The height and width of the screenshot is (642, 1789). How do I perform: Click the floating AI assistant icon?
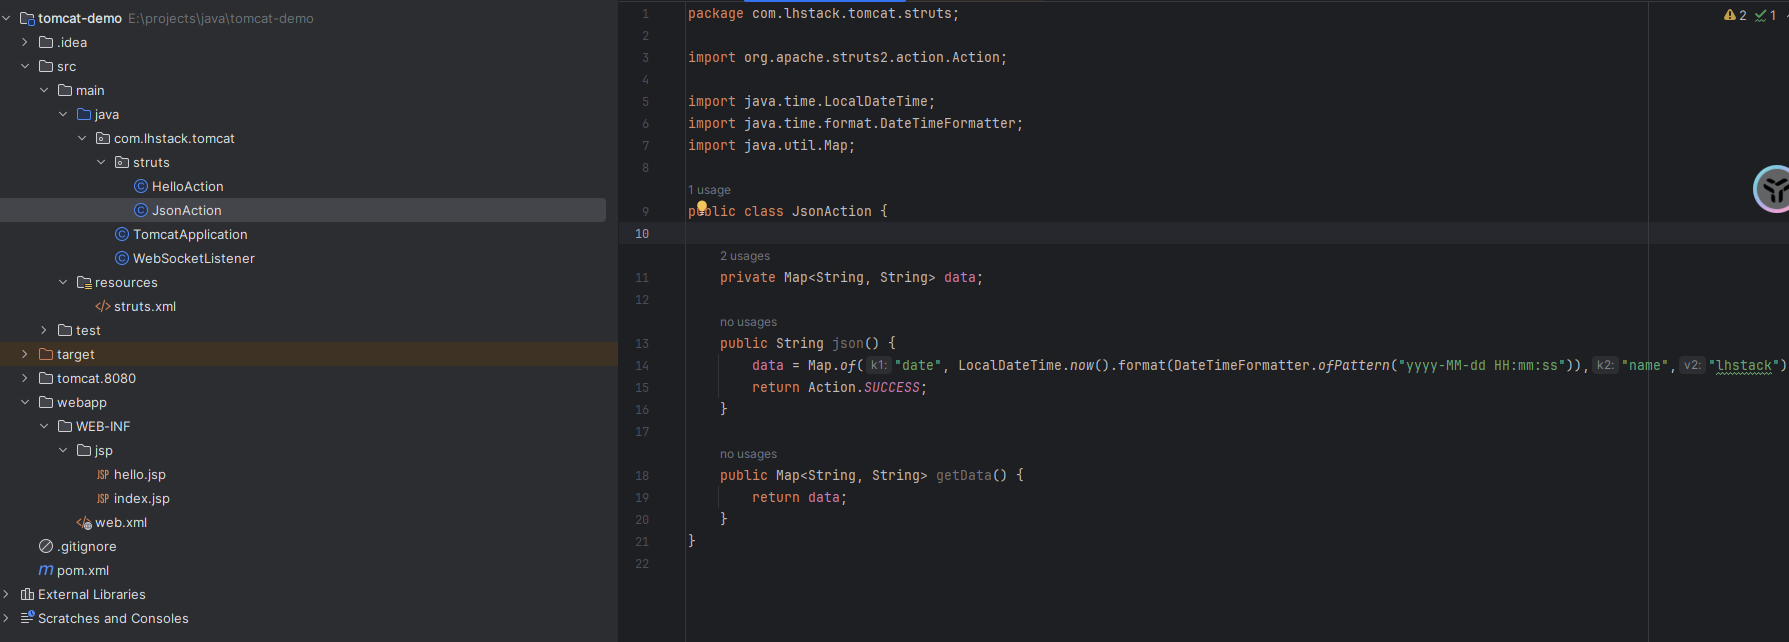point(1774,189)
